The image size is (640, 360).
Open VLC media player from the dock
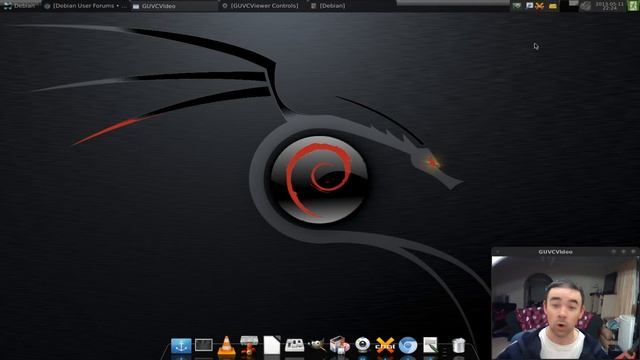[226, 346]
